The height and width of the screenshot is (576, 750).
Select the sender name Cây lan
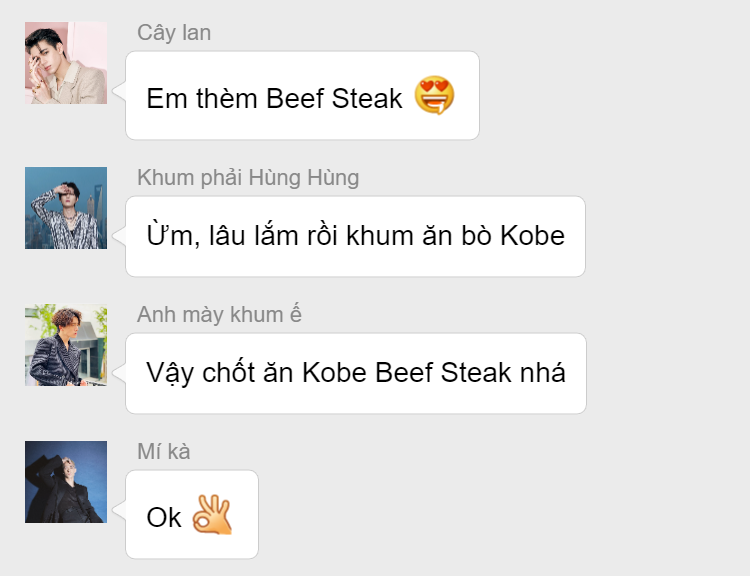point(174,33)
